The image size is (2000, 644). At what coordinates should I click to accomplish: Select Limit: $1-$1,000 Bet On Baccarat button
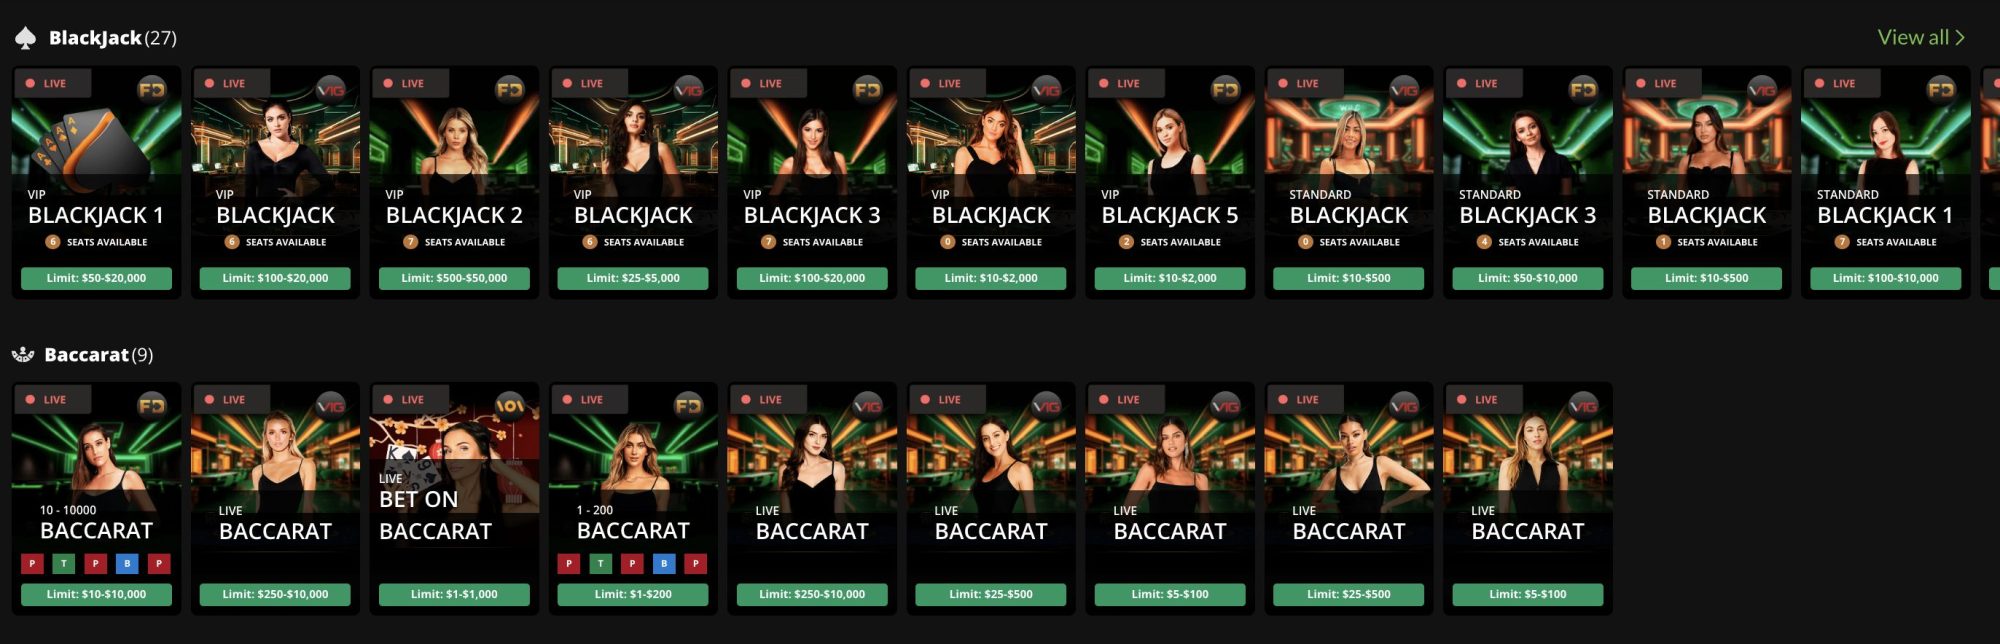point(454,594)
